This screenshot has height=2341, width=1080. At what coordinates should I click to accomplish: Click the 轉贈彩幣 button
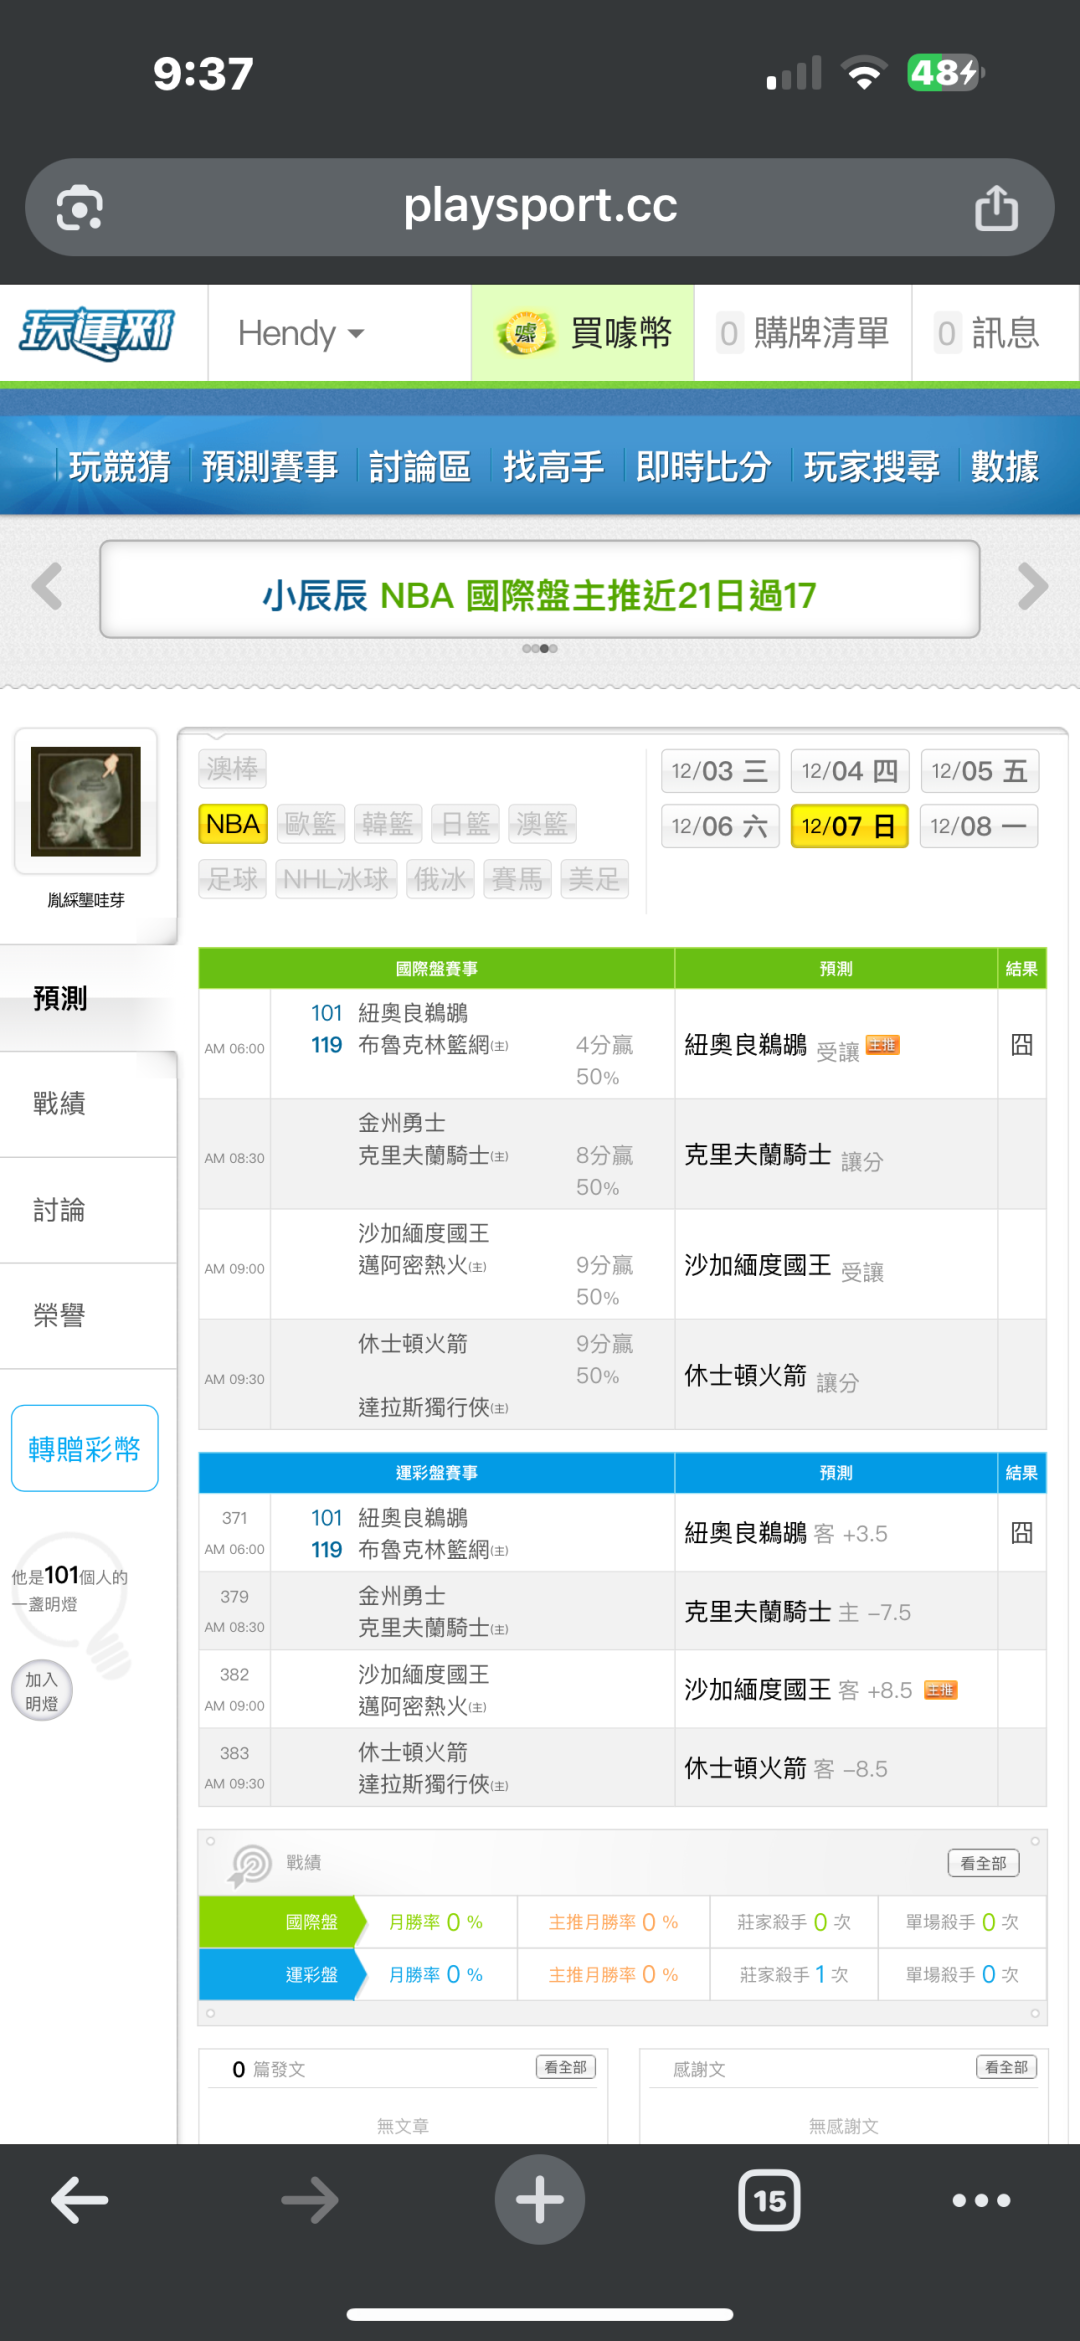point(85,1448)
